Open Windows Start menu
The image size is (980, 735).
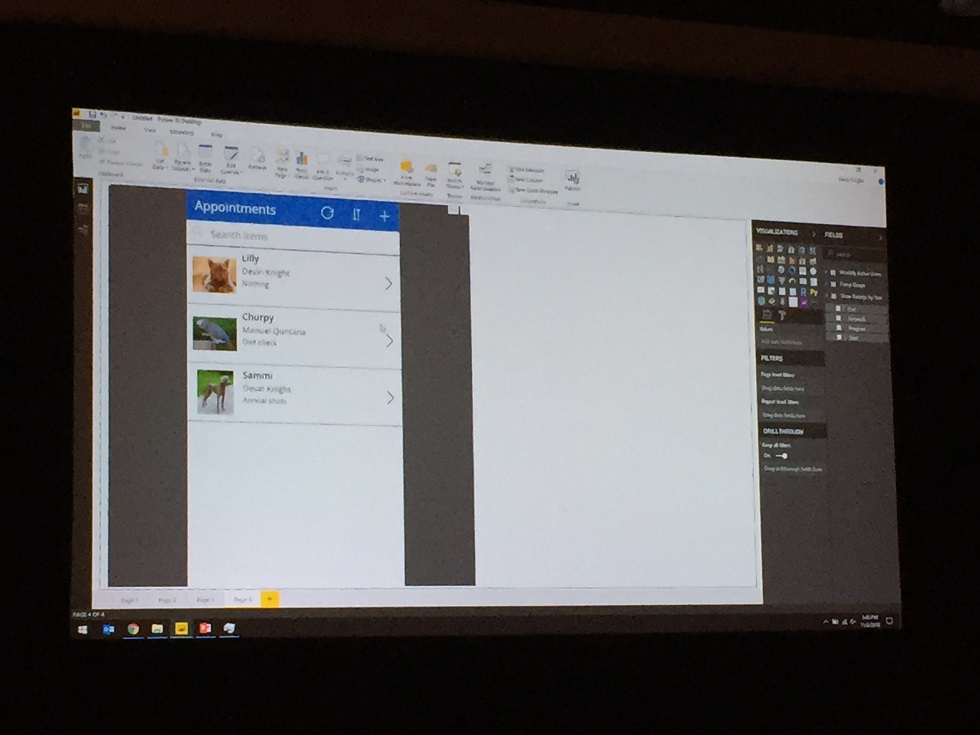pos(82,629)
